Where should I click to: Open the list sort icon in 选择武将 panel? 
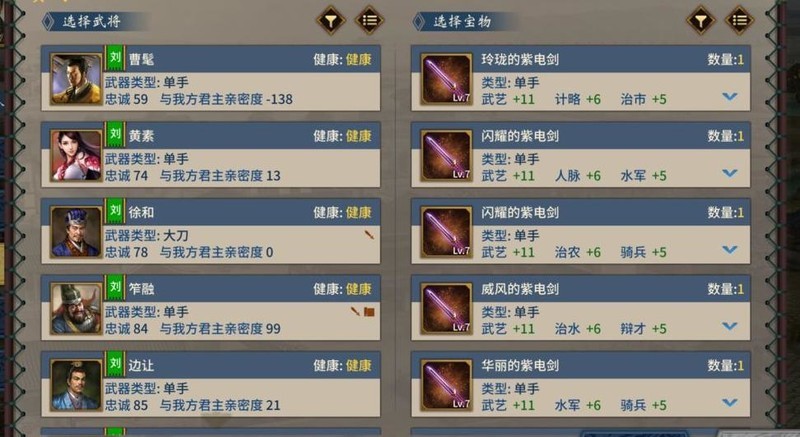tap(369, 20)
